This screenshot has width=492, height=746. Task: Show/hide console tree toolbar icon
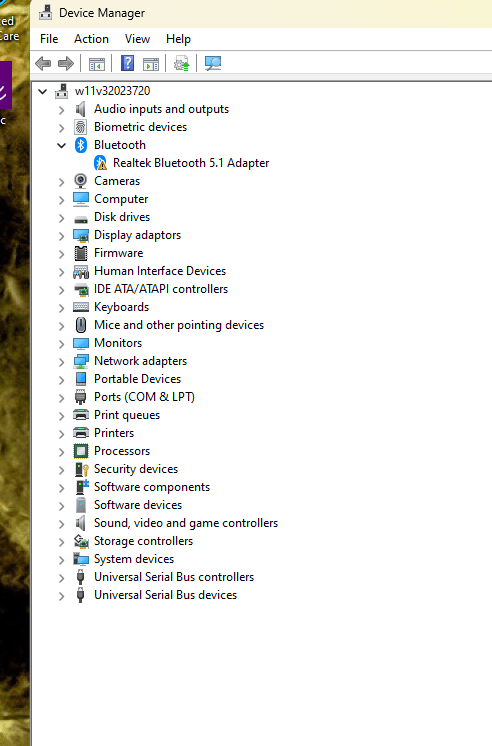pos(97,63)
